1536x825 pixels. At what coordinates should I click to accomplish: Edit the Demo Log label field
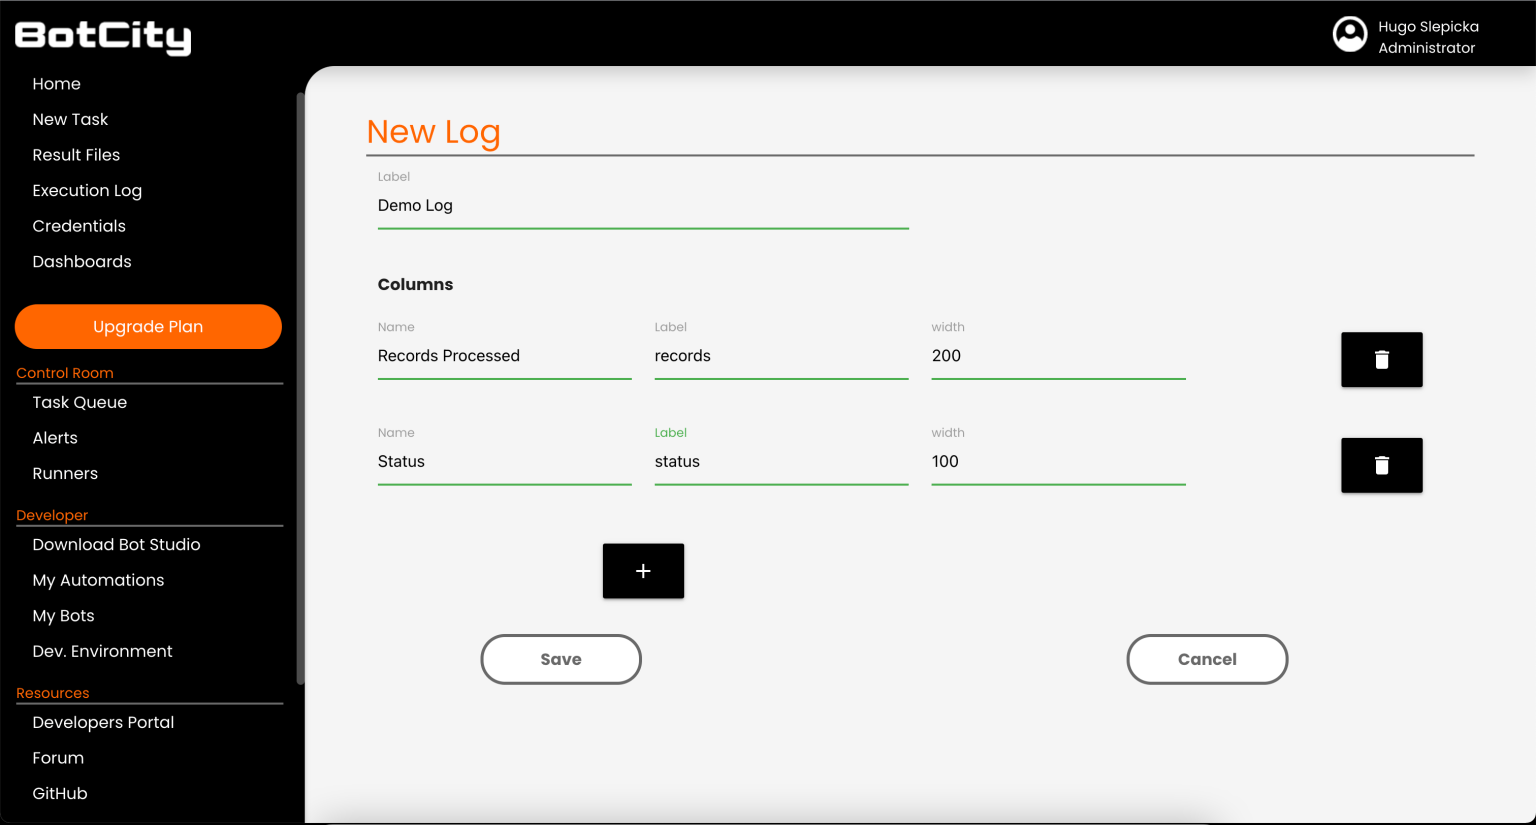coord(643,205)
